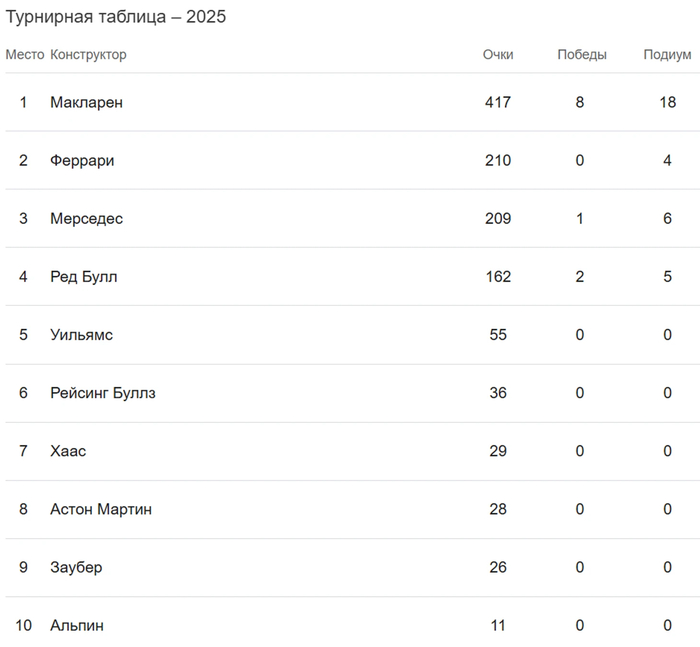
Task: Click the Победы column header
Action: pos(582,55)
